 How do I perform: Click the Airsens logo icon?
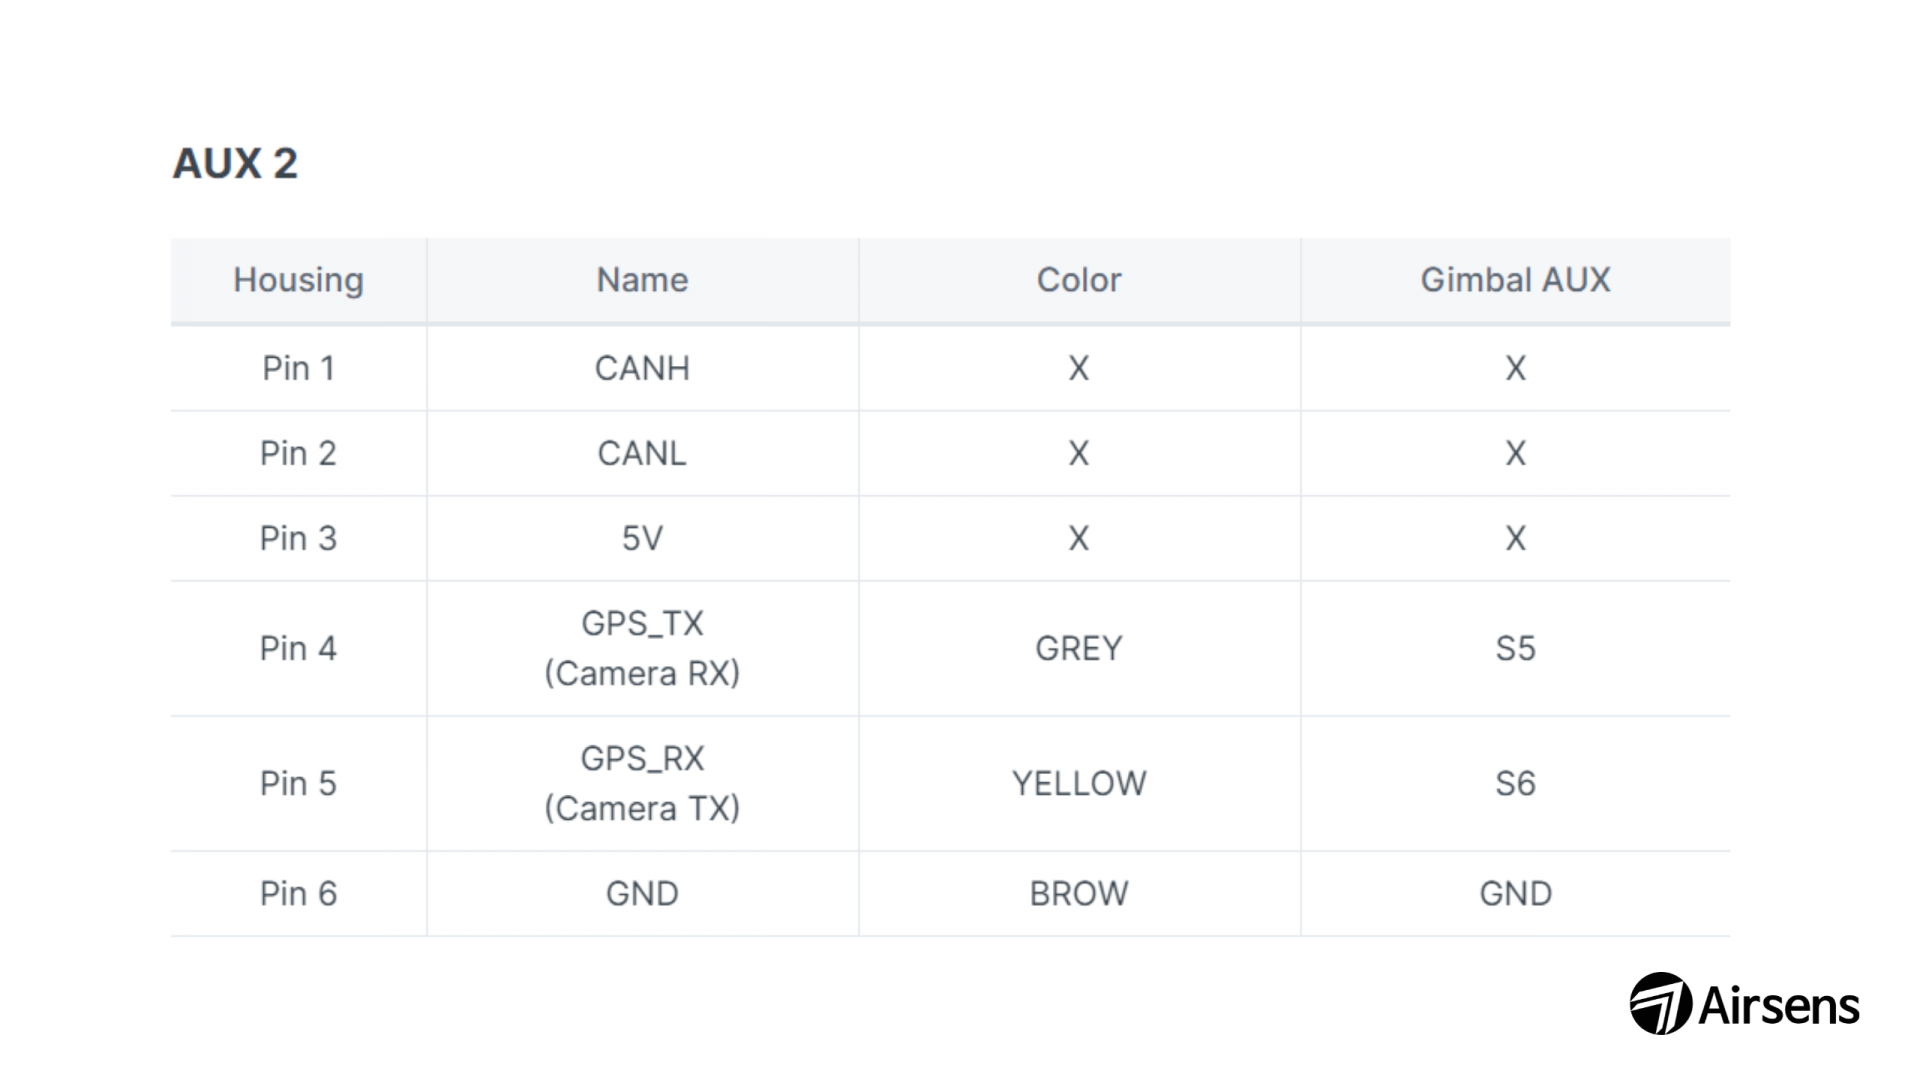pos(1661,1003)
